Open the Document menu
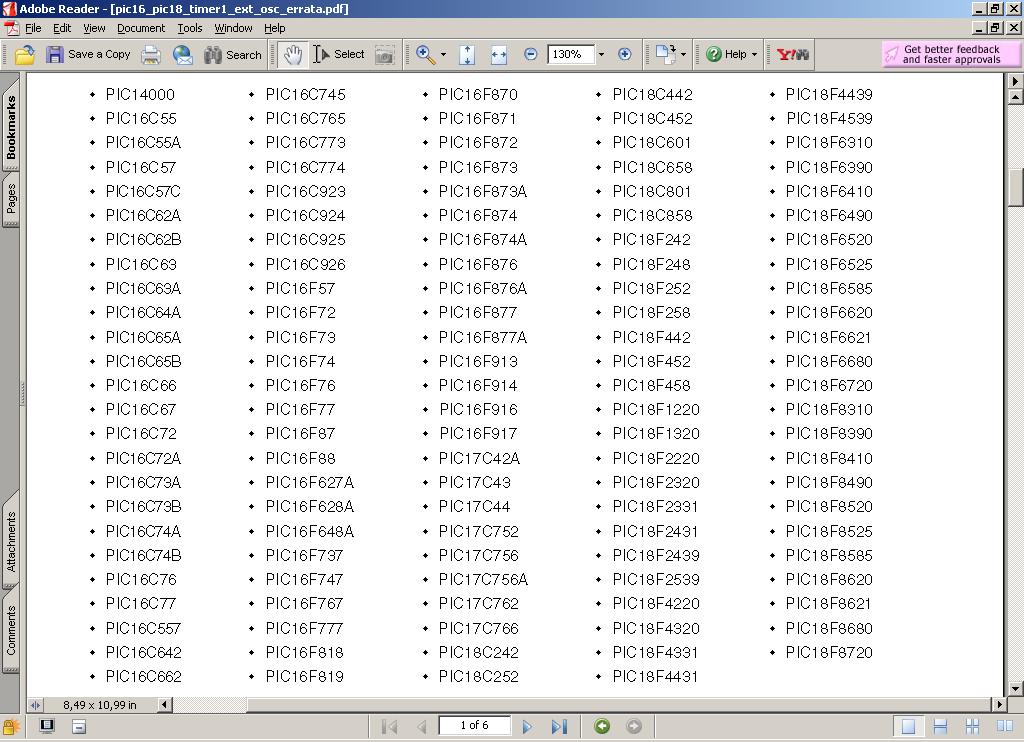 pos(141,28)
